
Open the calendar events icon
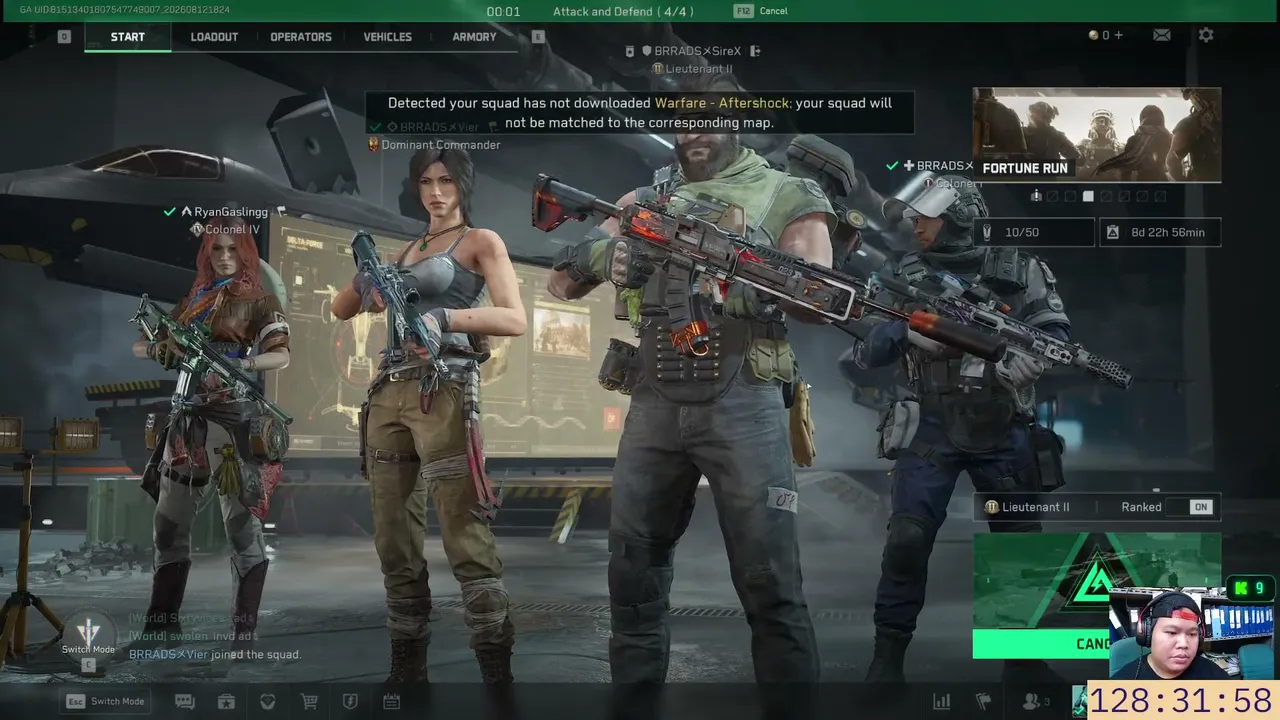[391, 702]
